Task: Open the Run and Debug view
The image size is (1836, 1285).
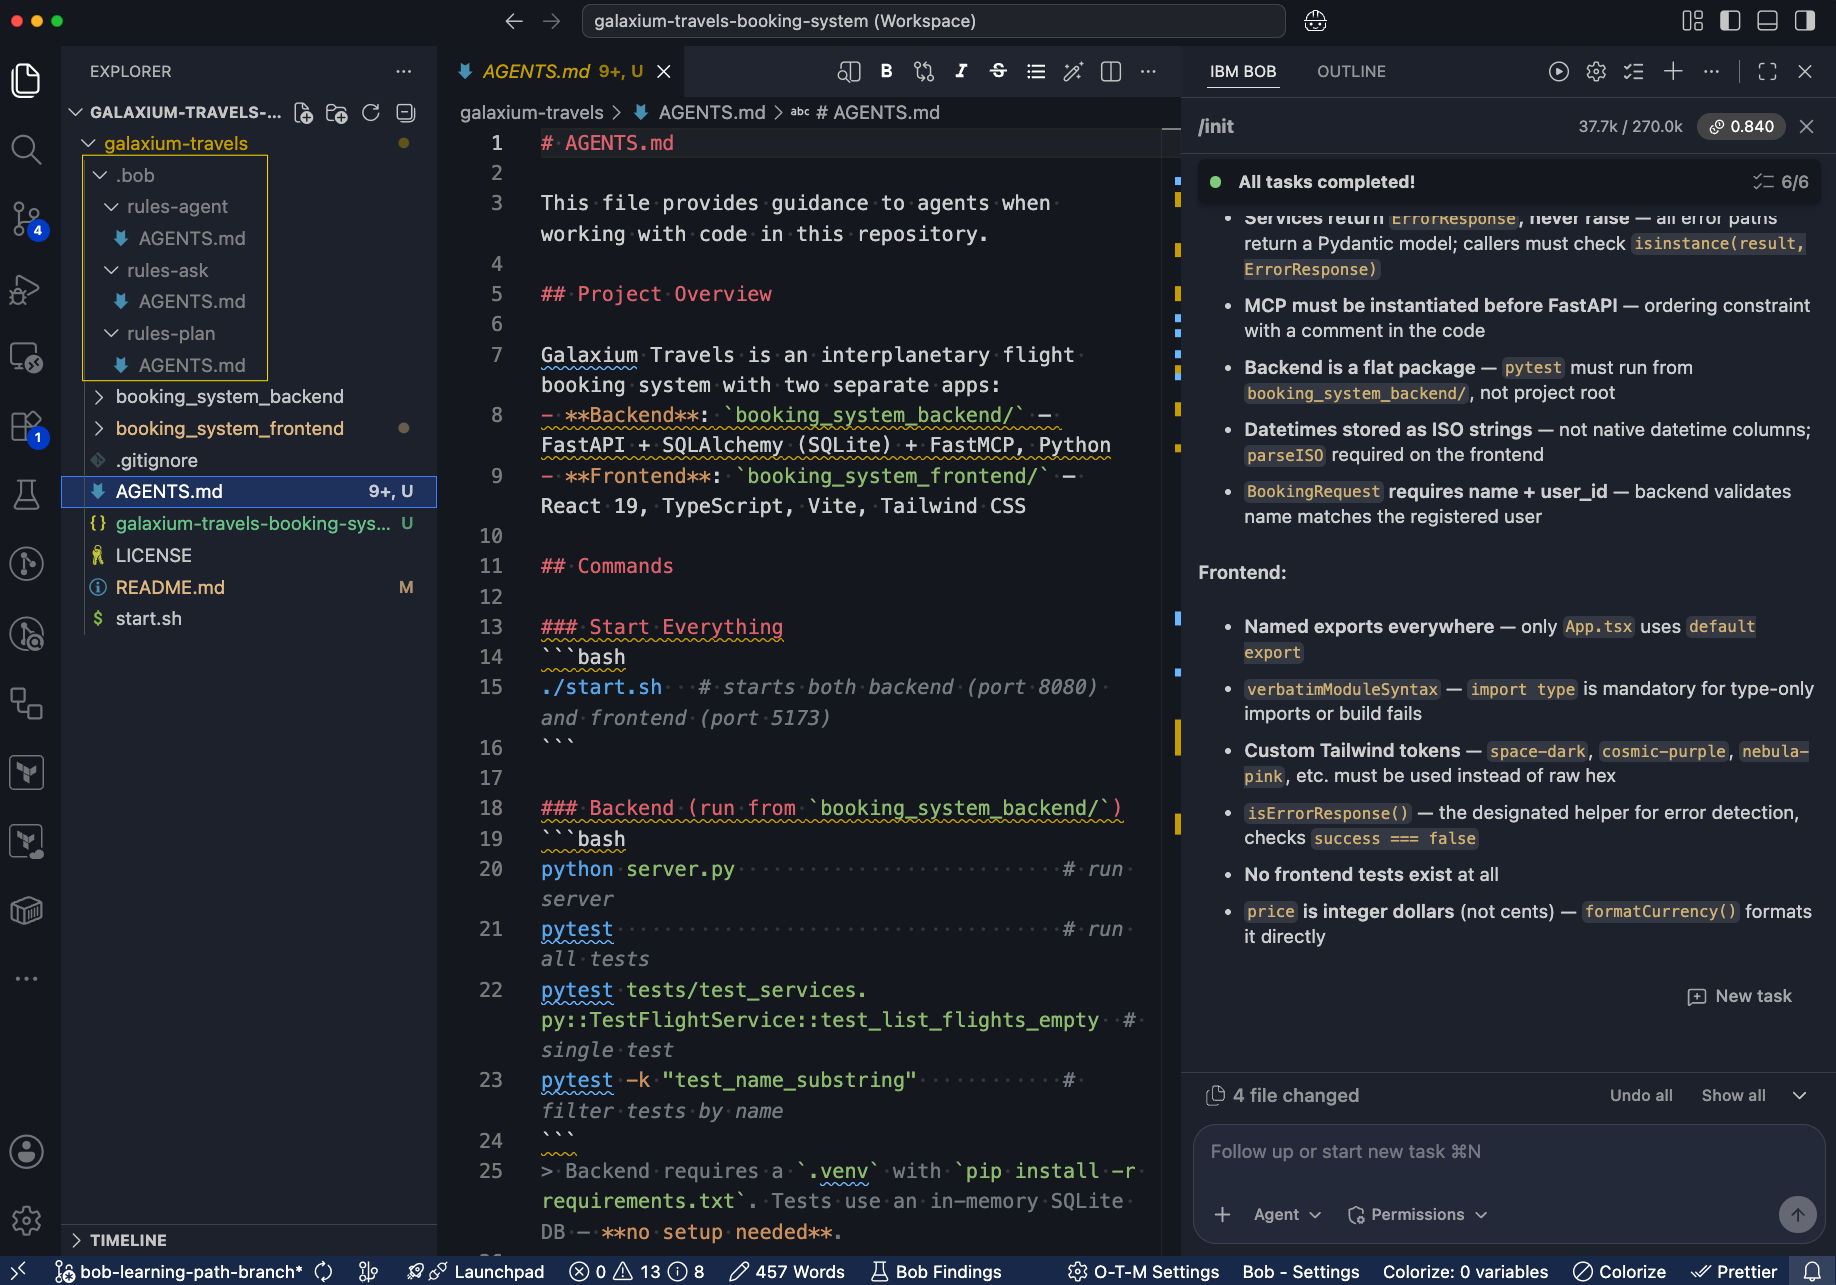Action: tap(26, 288)
